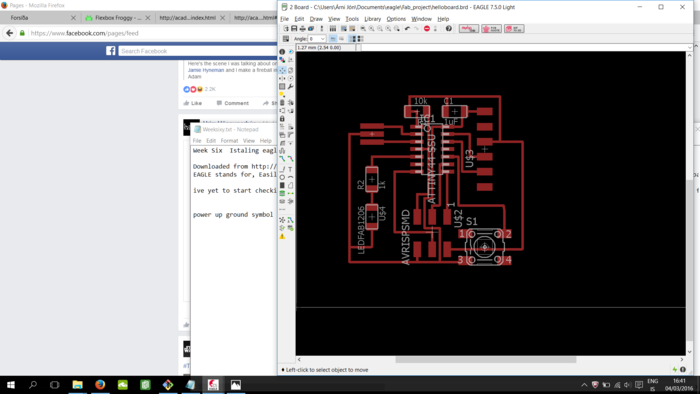Open the Errors warning triangle tool
Image resolution: width=700 pixels, height=394 pixels.
[282, 236]
